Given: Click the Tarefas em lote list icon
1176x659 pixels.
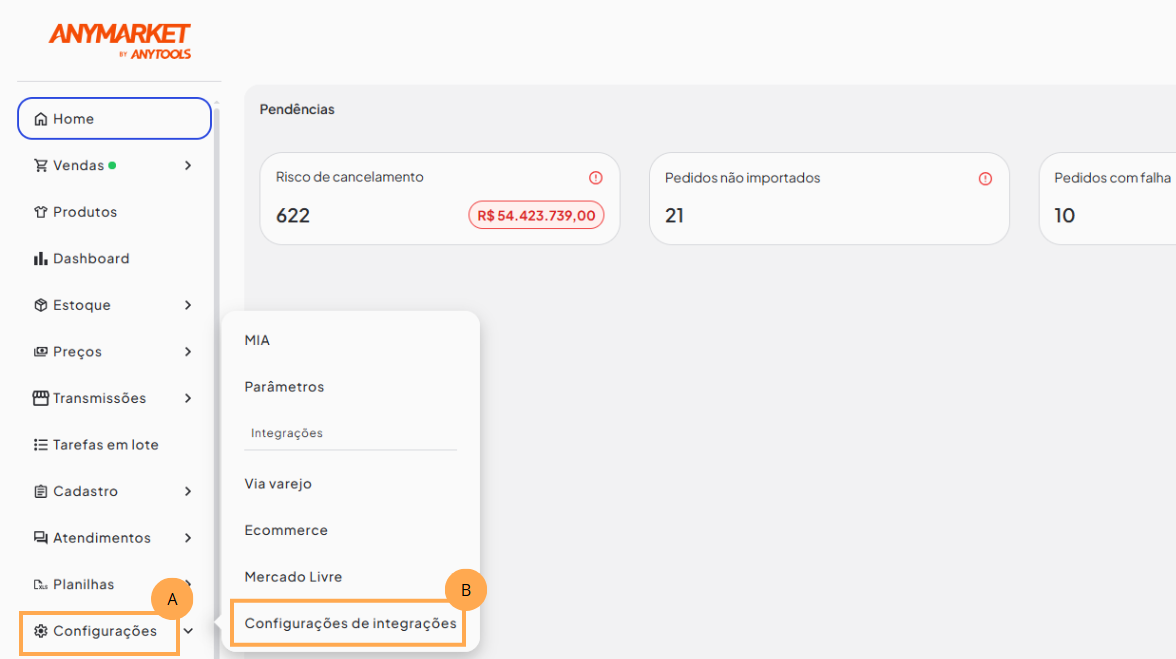Looking at the screenshot, I should pyautogui.click(x=41, y=445).
